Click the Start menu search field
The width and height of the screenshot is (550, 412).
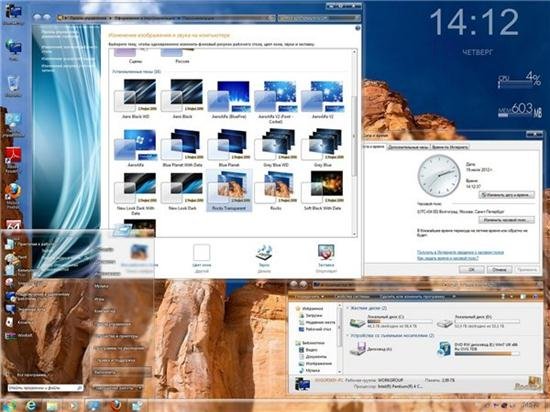point(46,388)
